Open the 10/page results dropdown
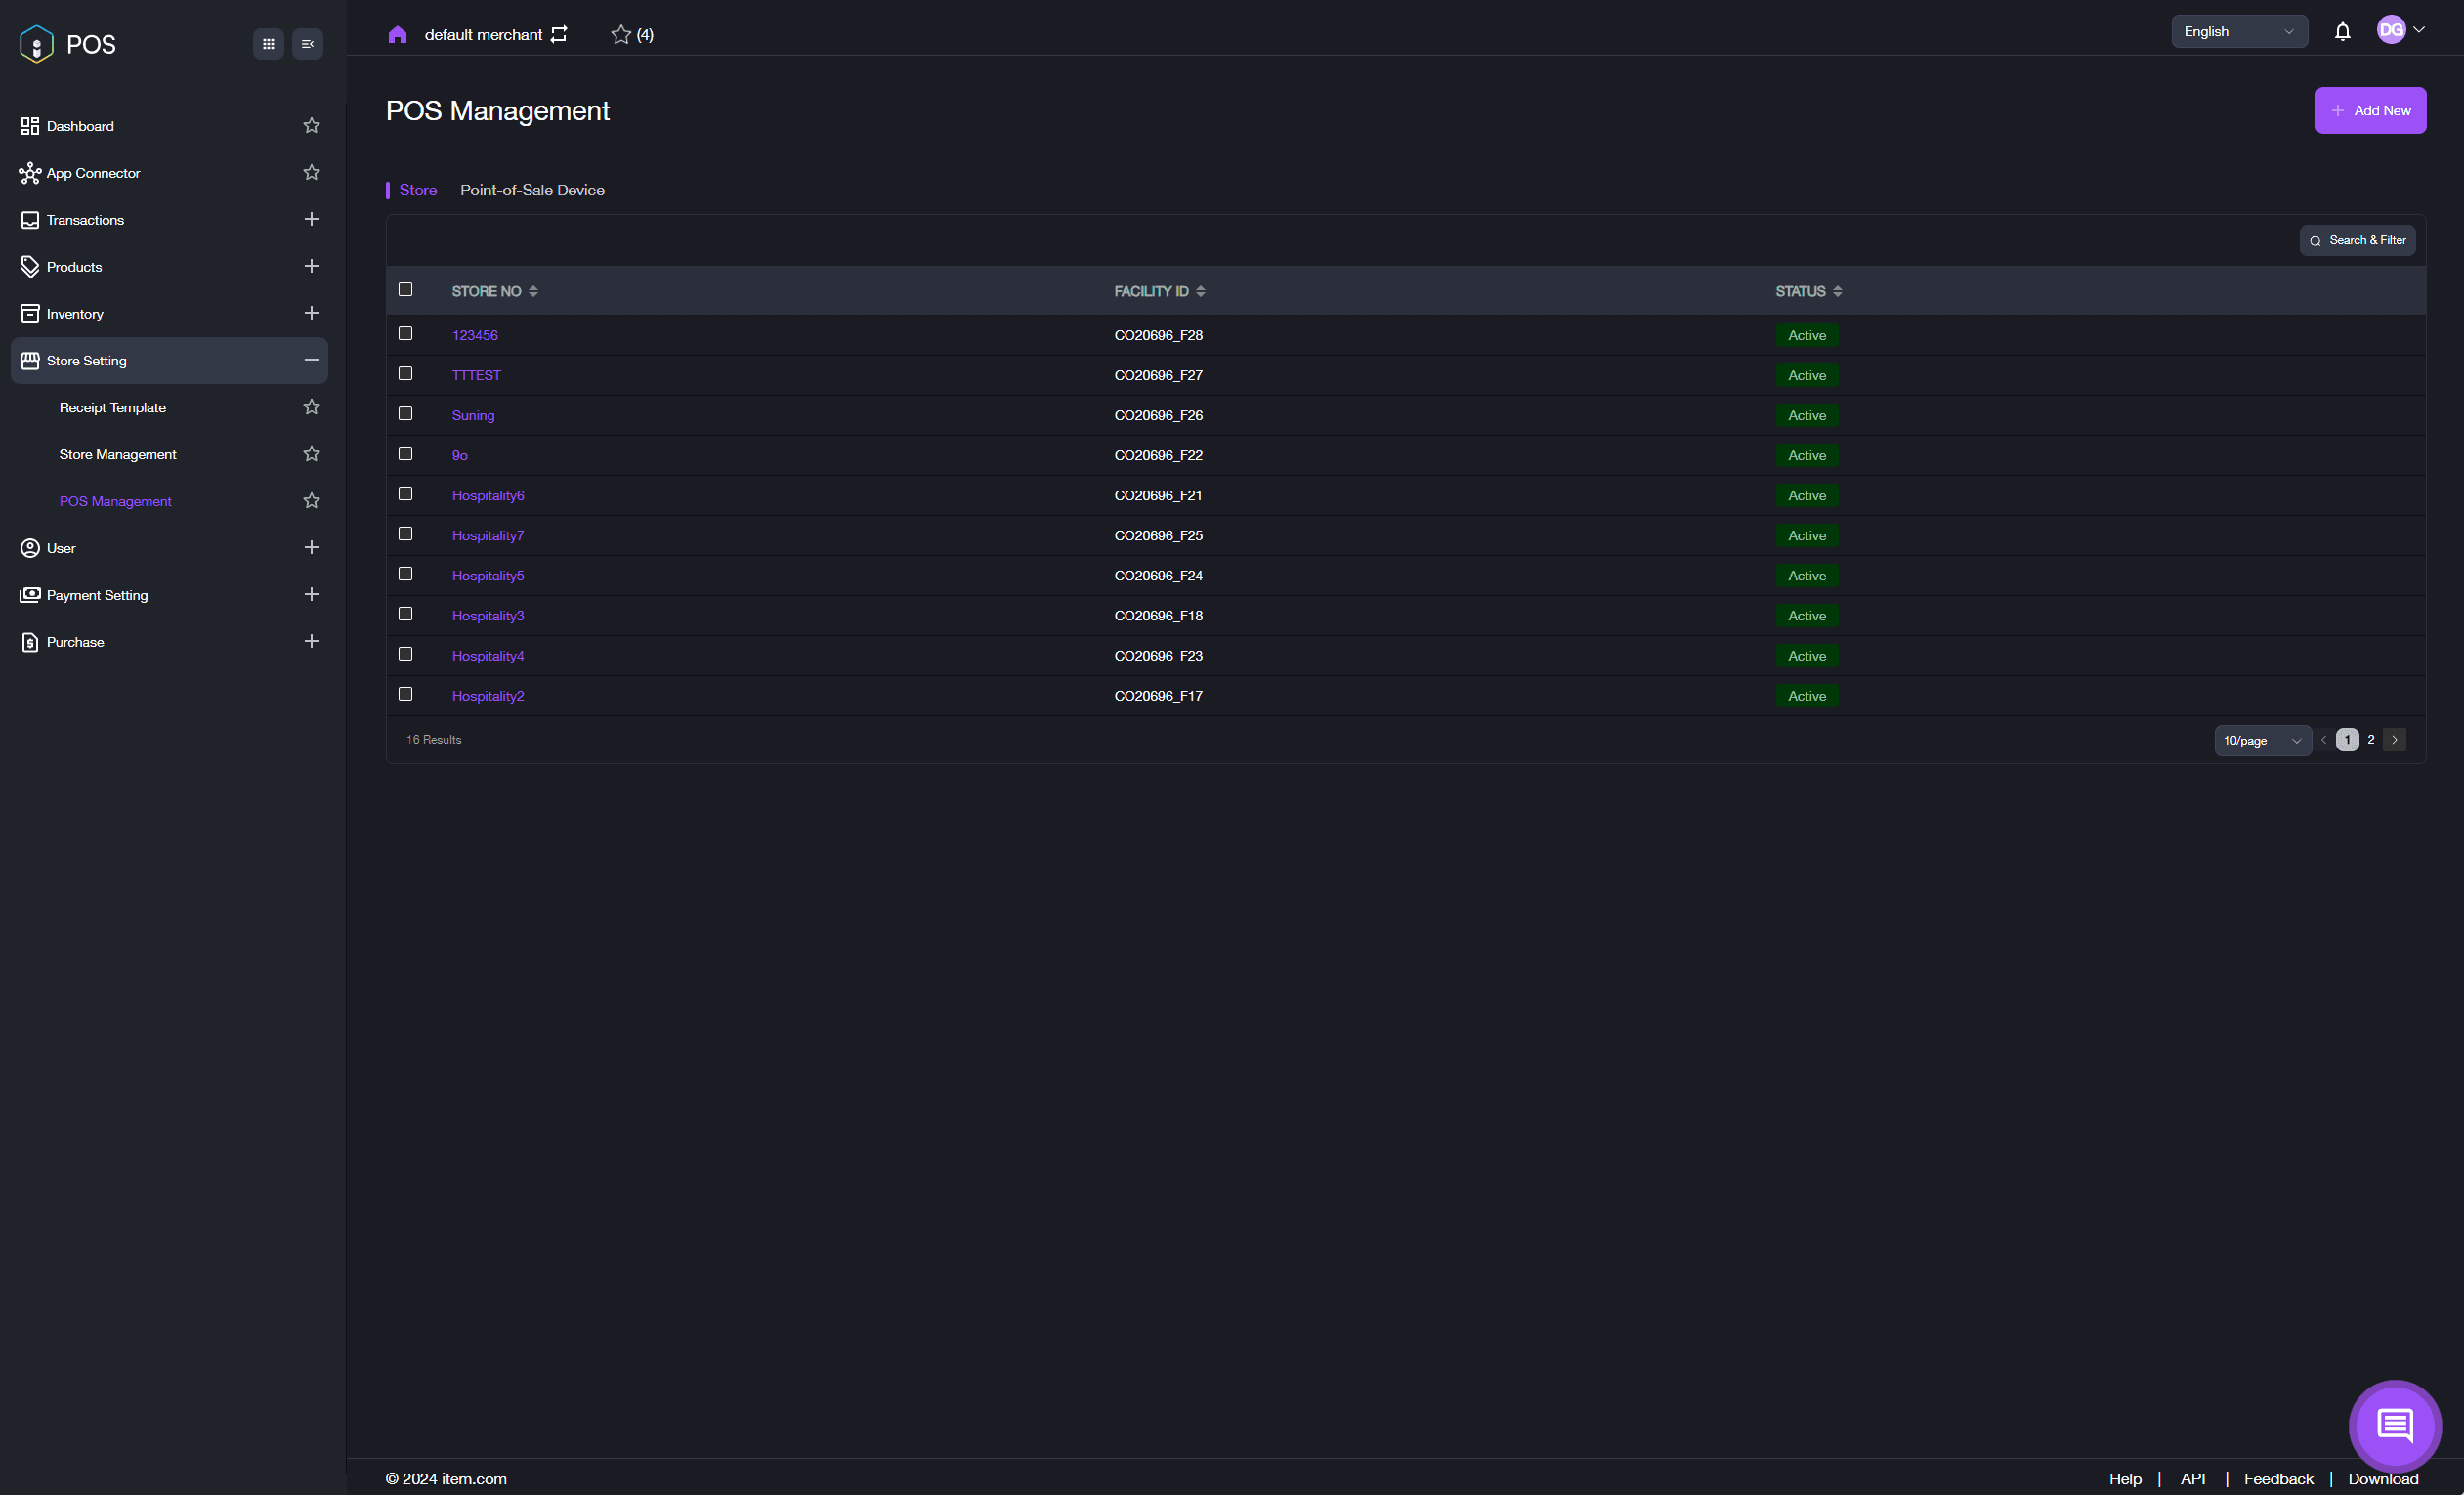This screenshot has width=2464, height=1495. pyautogui.click(x=2262, y=740)
